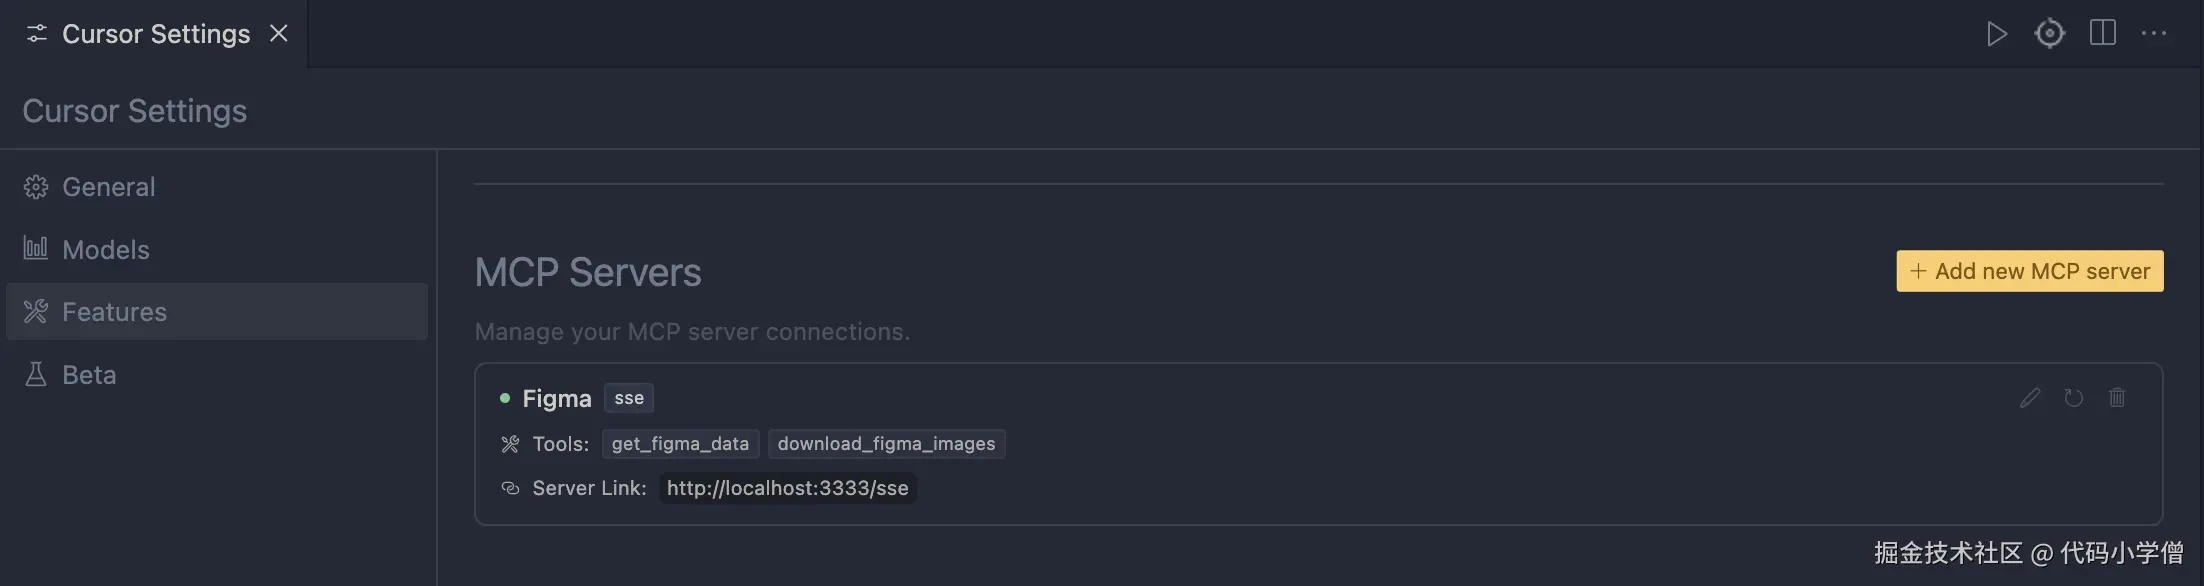This screenshot has width=2204, height=586.
Task: Open the Models settings section
Action: [105, 250]
